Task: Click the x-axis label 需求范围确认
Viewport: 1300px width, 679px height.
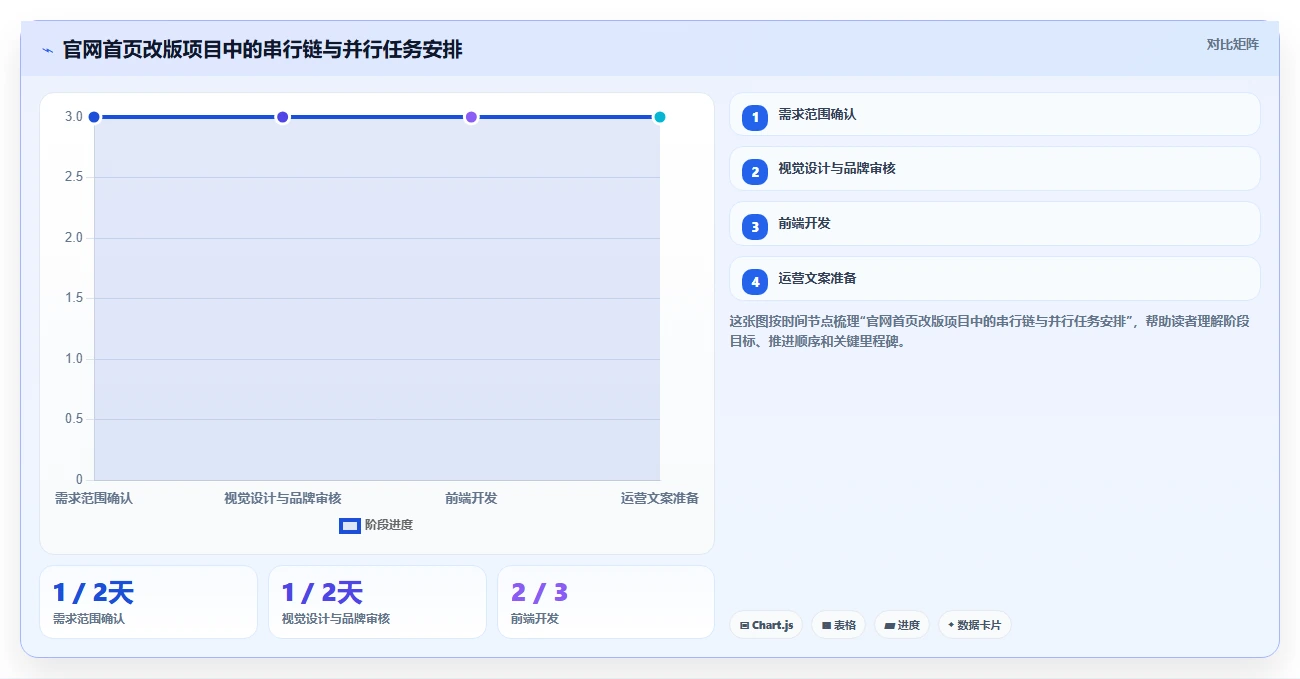Action: coord(94,498)
